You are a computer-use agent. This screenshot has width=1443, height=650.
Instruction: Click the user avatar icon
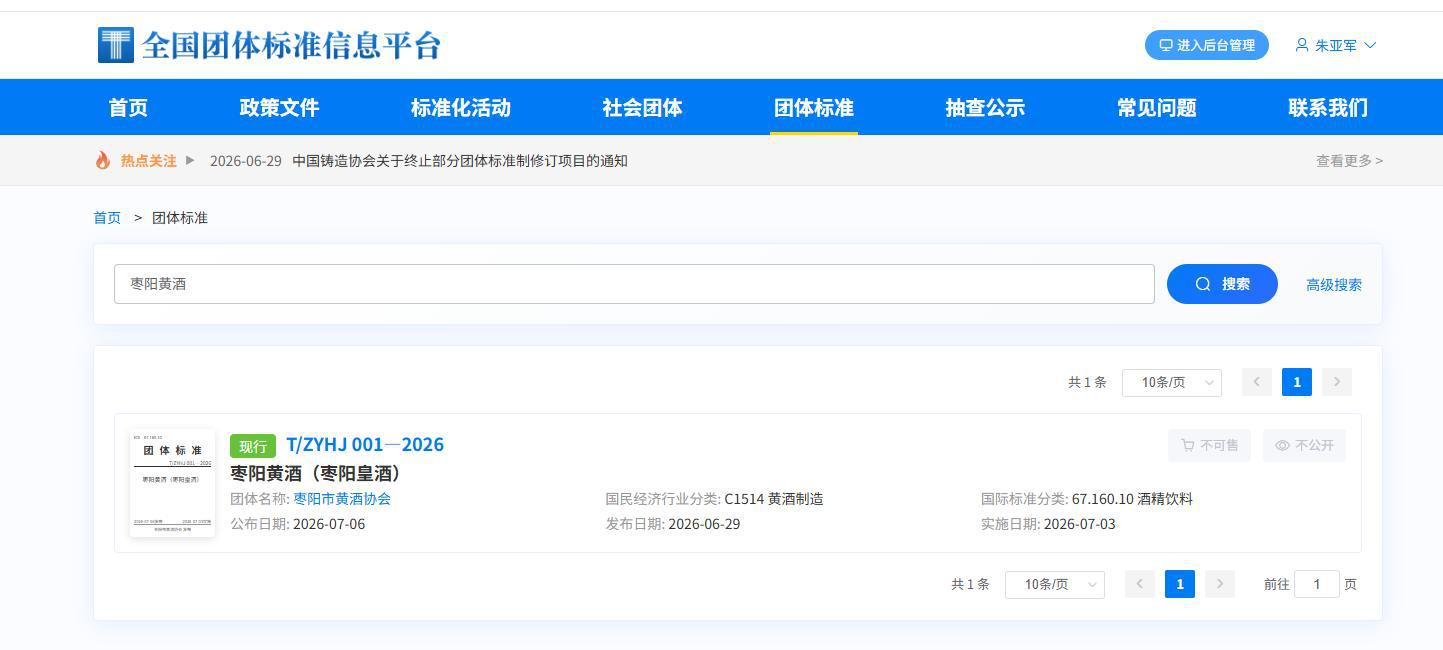pyautogui.click(x=1302, y=45)
